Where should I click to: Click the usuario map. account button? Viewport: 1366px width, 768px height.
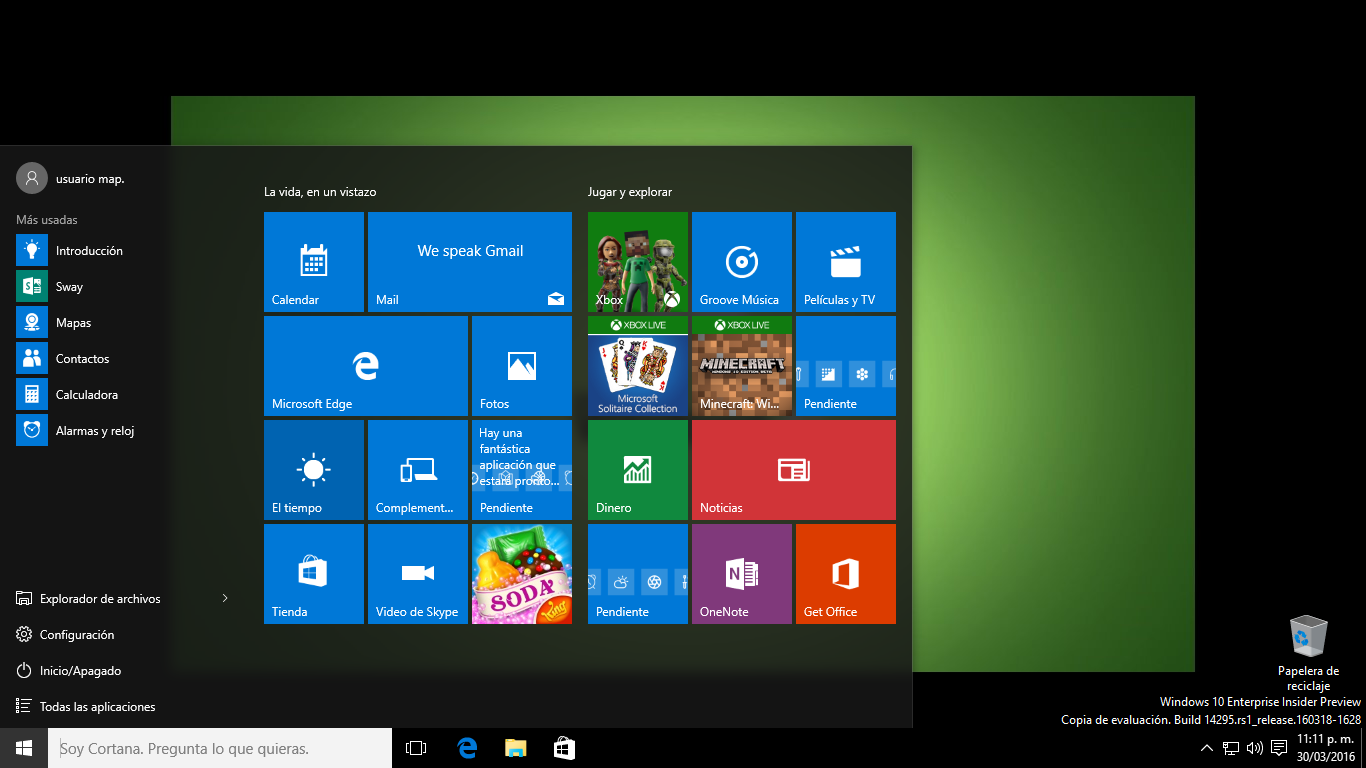tap(70, 178)
